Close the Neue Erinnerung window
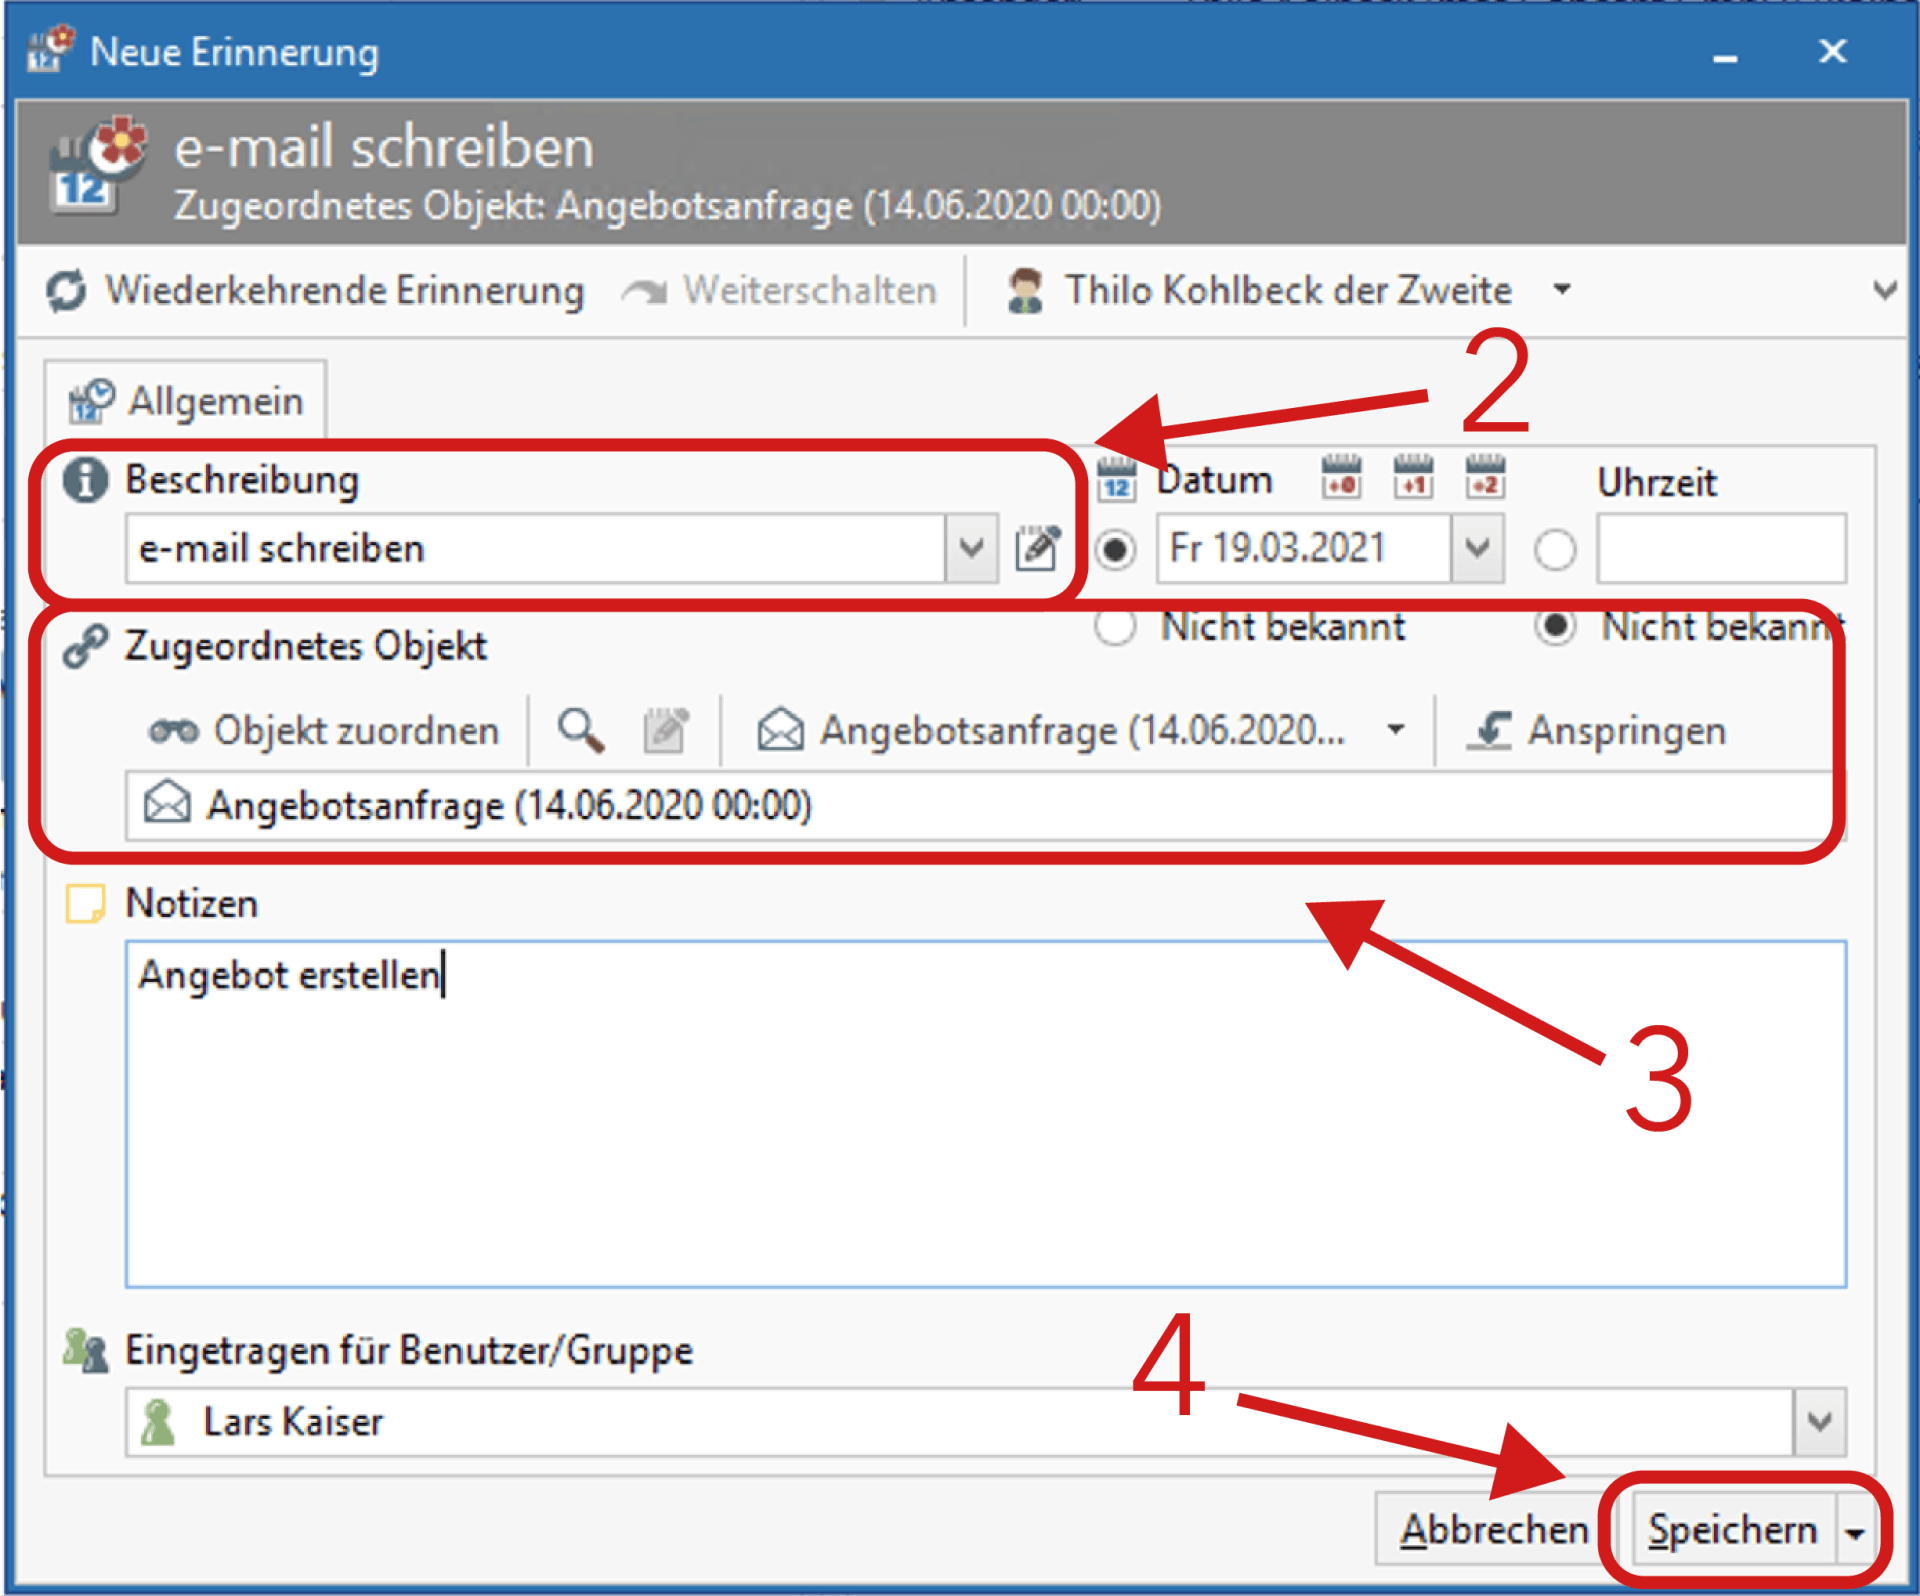This screenshot has height=1596, width=1920. coord(1832,51)
